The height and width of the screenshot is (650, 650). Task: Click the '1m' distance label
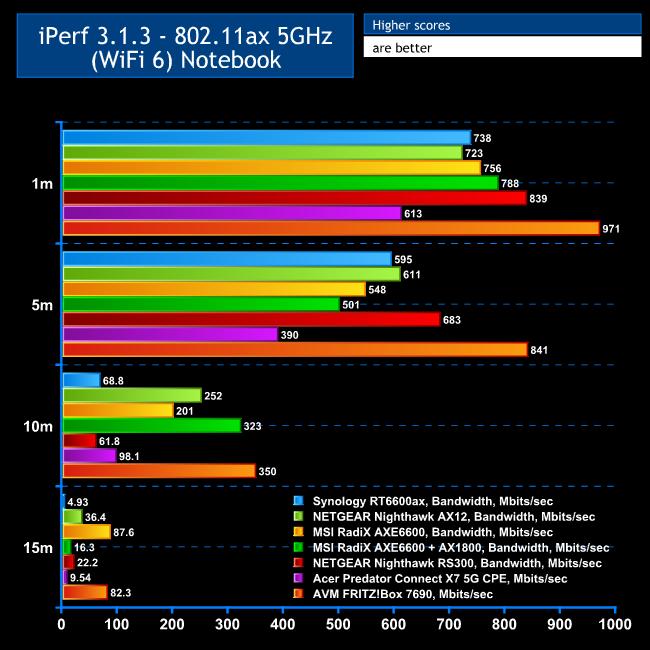[x=42, y=183]
